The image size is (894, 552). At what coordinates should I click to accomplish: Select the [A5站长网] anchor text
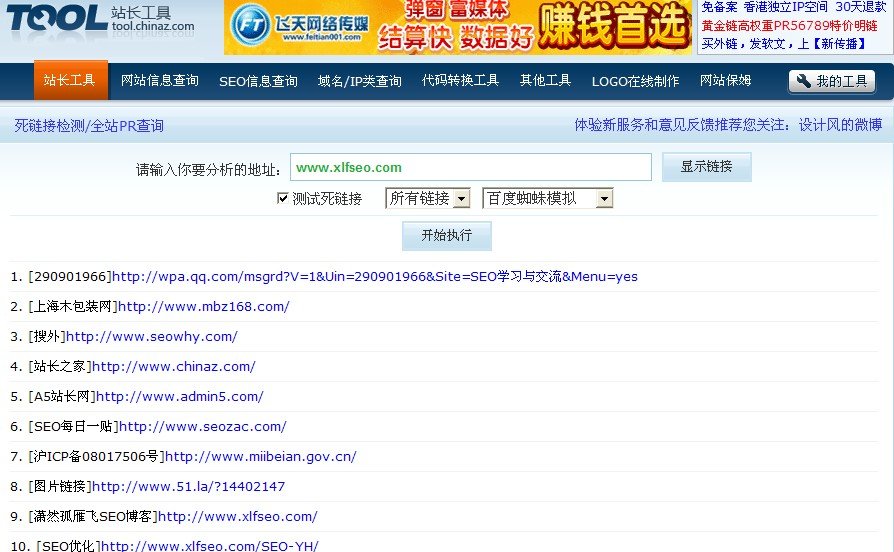(x=62, y=396)
